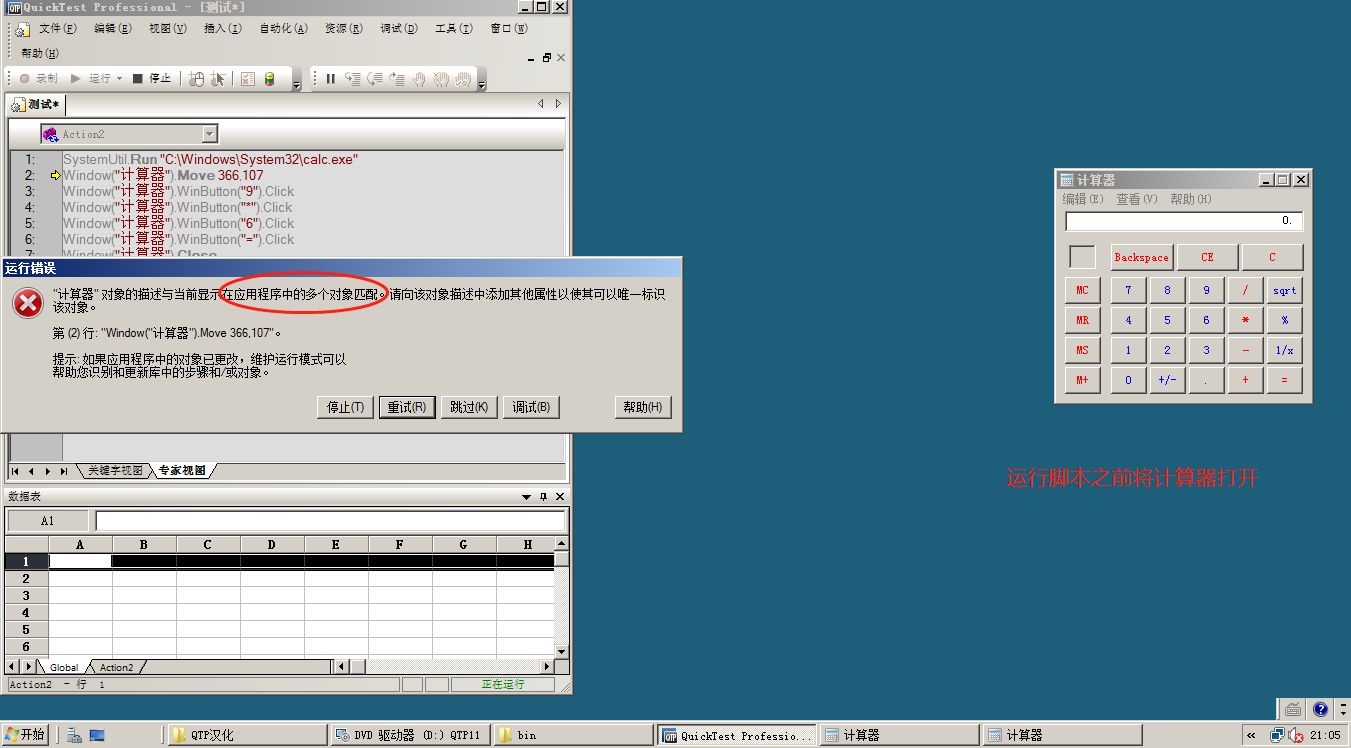Click the blue help question mark icon
The image size is (1351, 748).
[1320, 709]
